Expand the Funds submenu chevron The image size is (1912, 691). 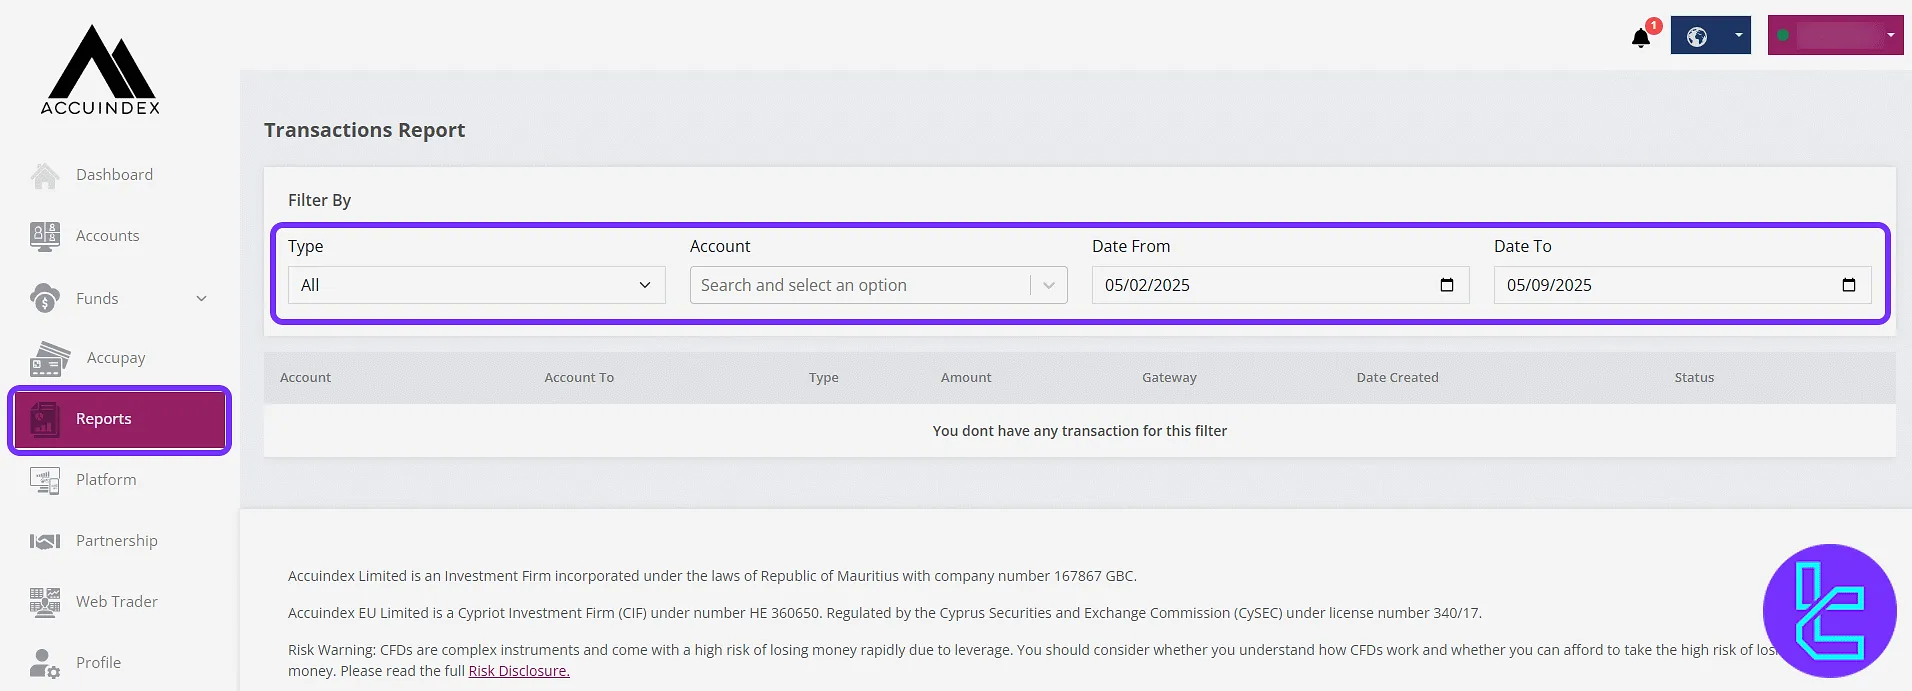coord(201,298)
